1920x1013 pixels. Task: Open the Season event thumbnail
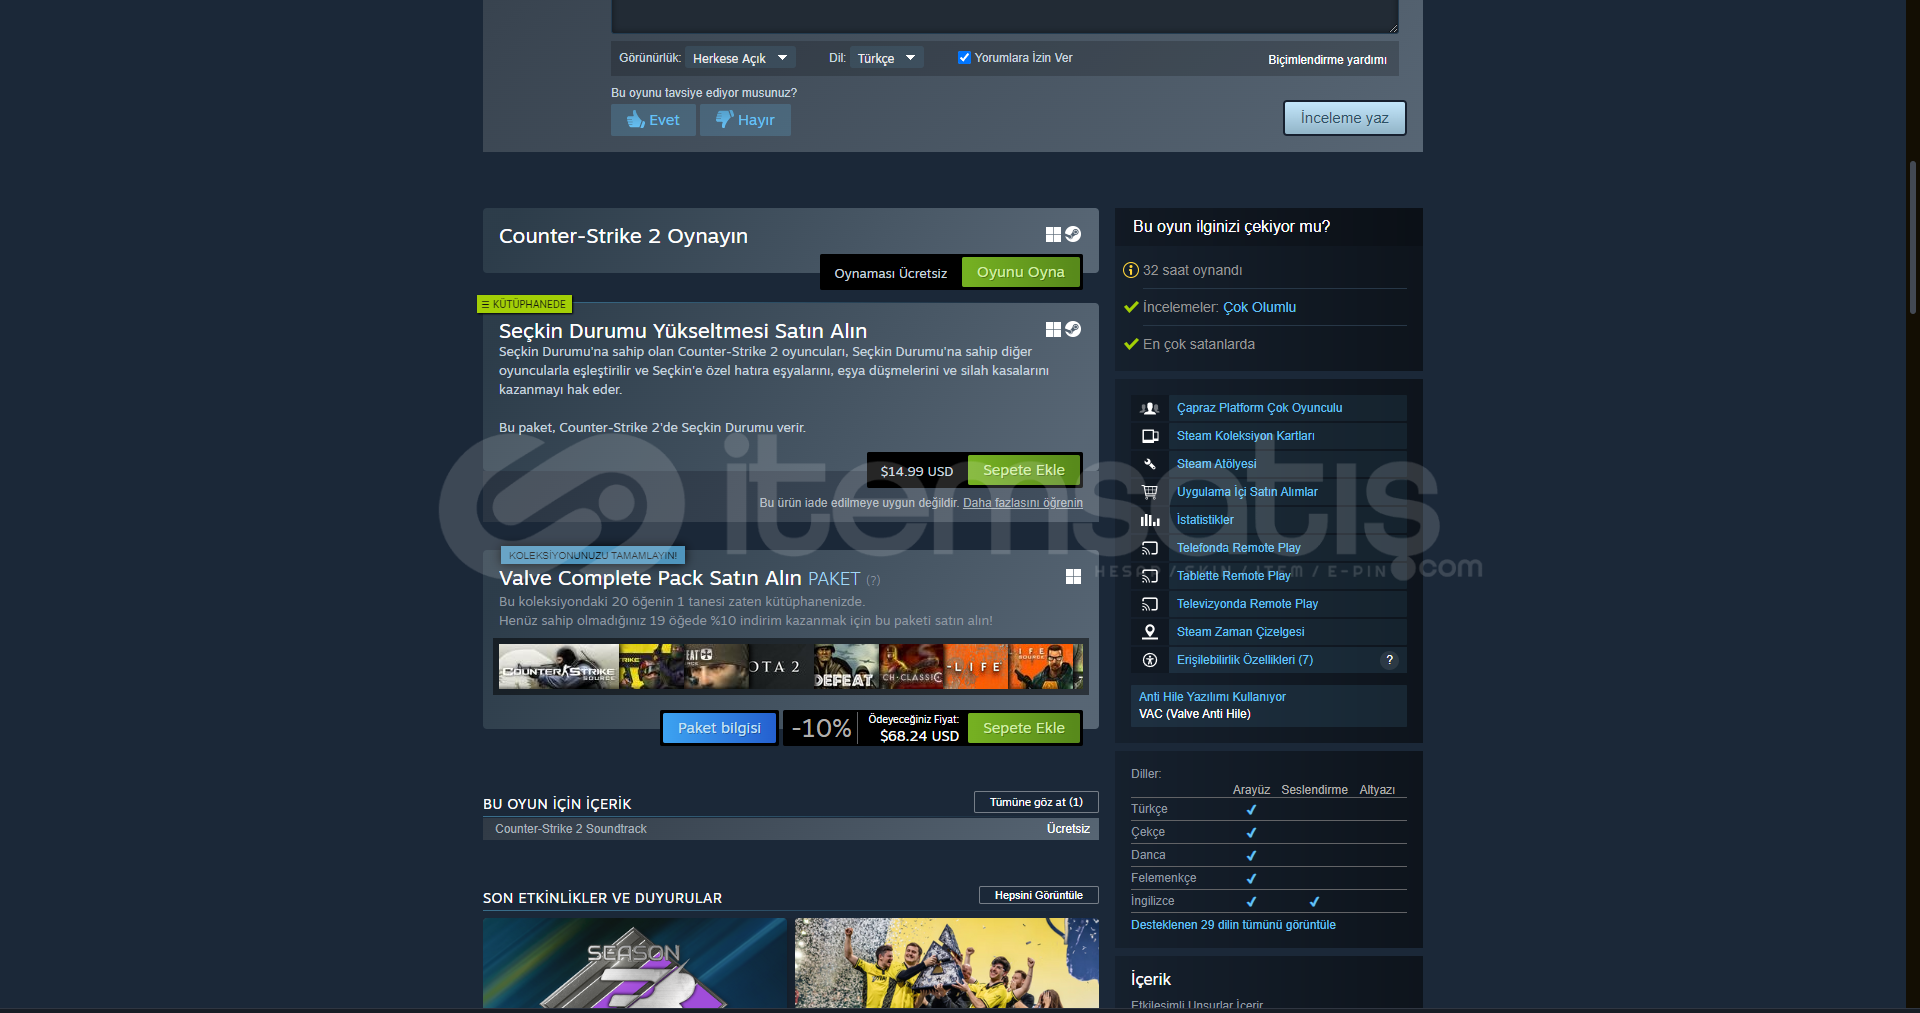pos(635,963)
